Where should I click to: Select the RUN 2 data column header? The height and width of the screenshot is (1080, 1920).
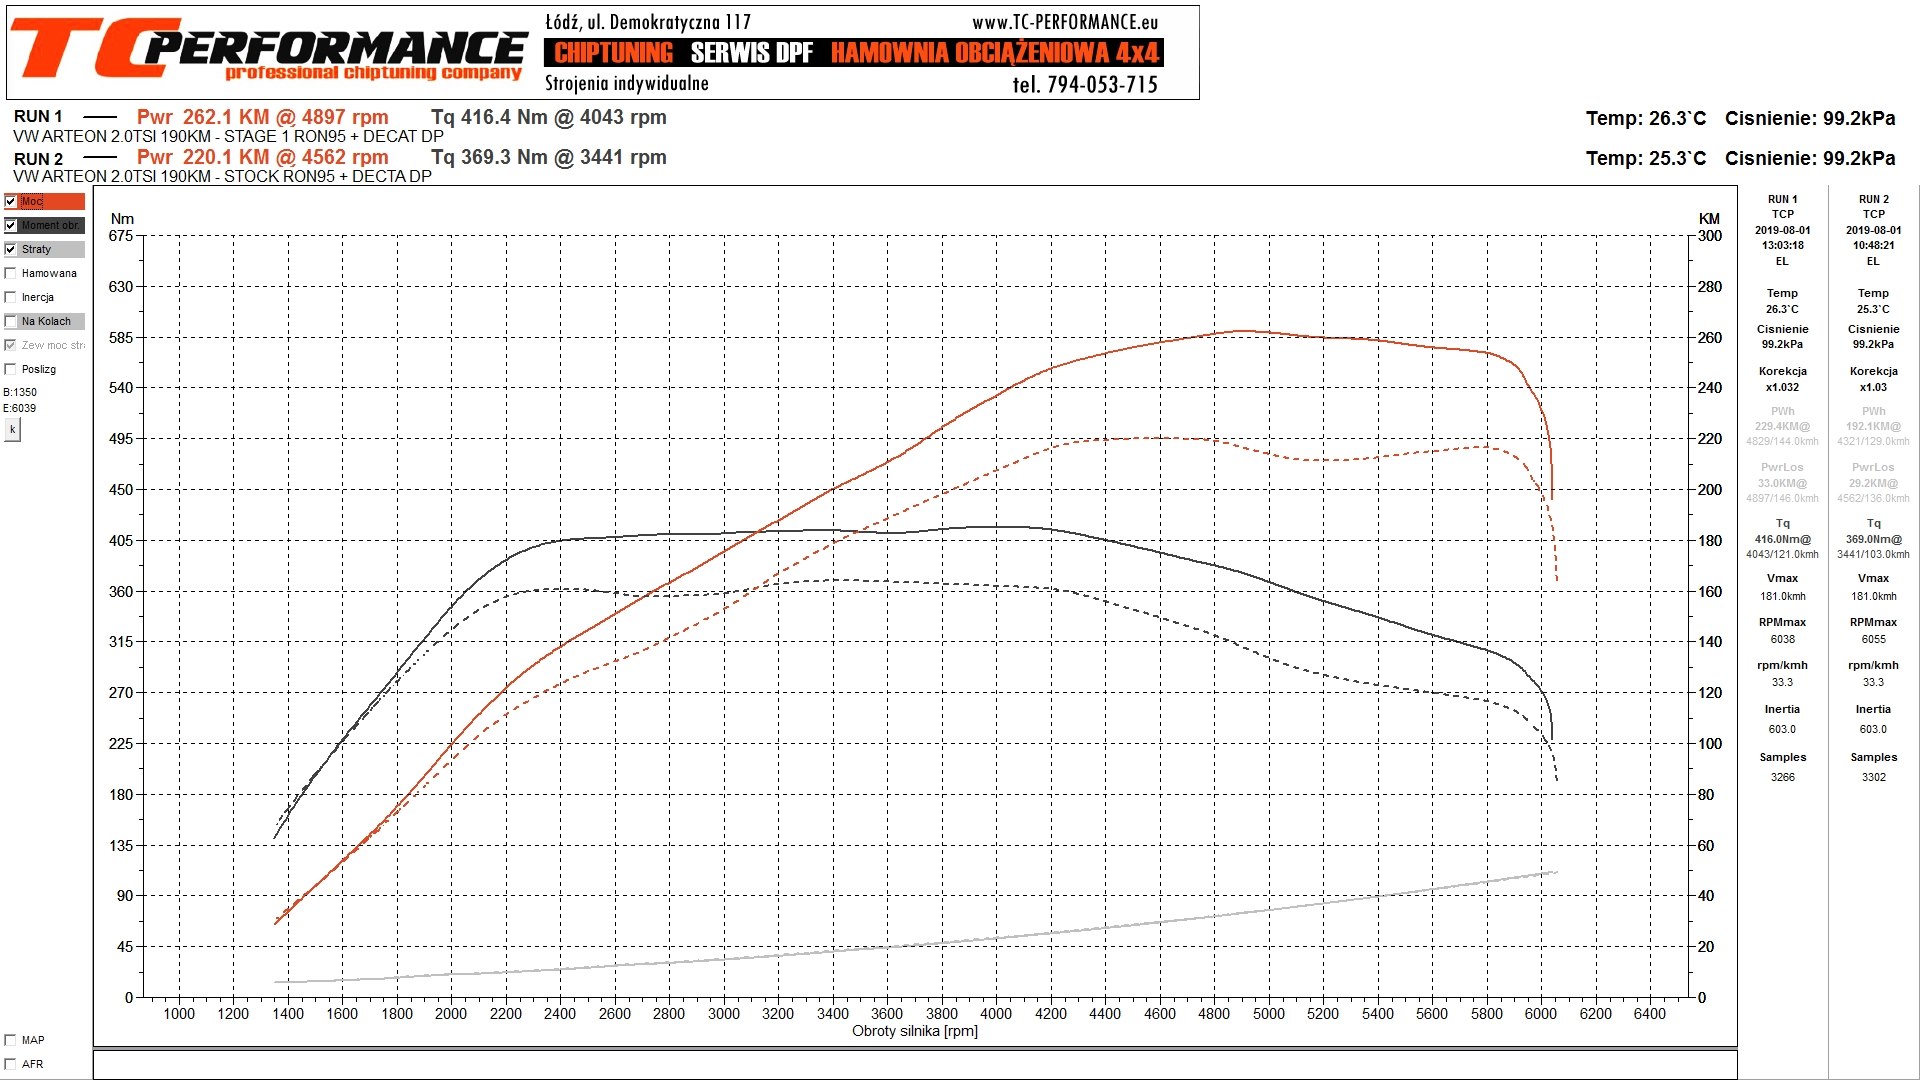click(1873, 199)
